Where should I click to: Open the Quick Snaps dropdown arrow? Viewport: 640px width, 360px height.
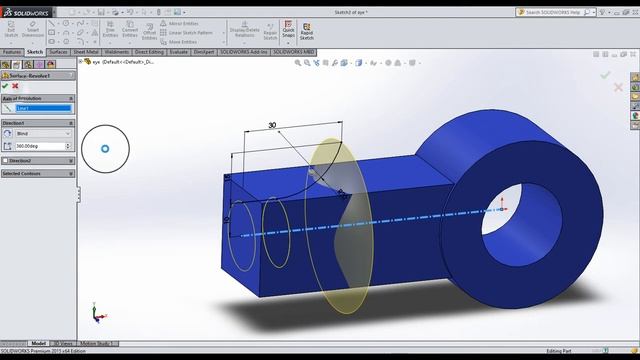[x=288, y=43]
